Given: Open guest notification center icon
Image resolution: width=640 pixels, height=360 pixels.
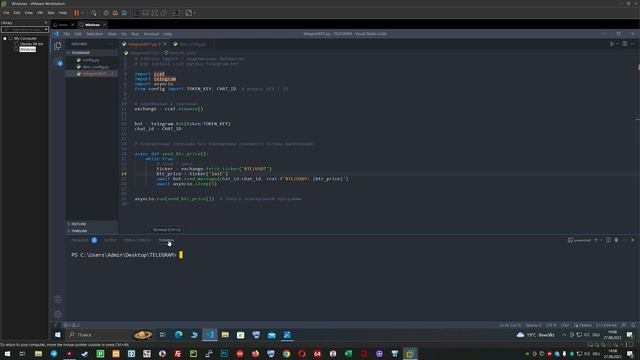Looking at the screenshot, I should point(629,335).
